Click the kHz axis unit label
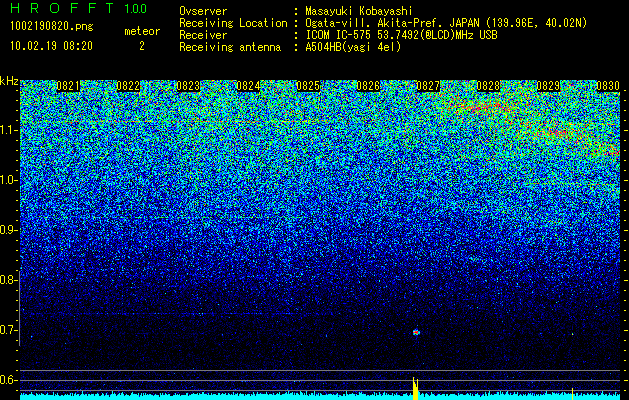The width and height of the screenshot is (629, 400). click(x=9, y=81)
